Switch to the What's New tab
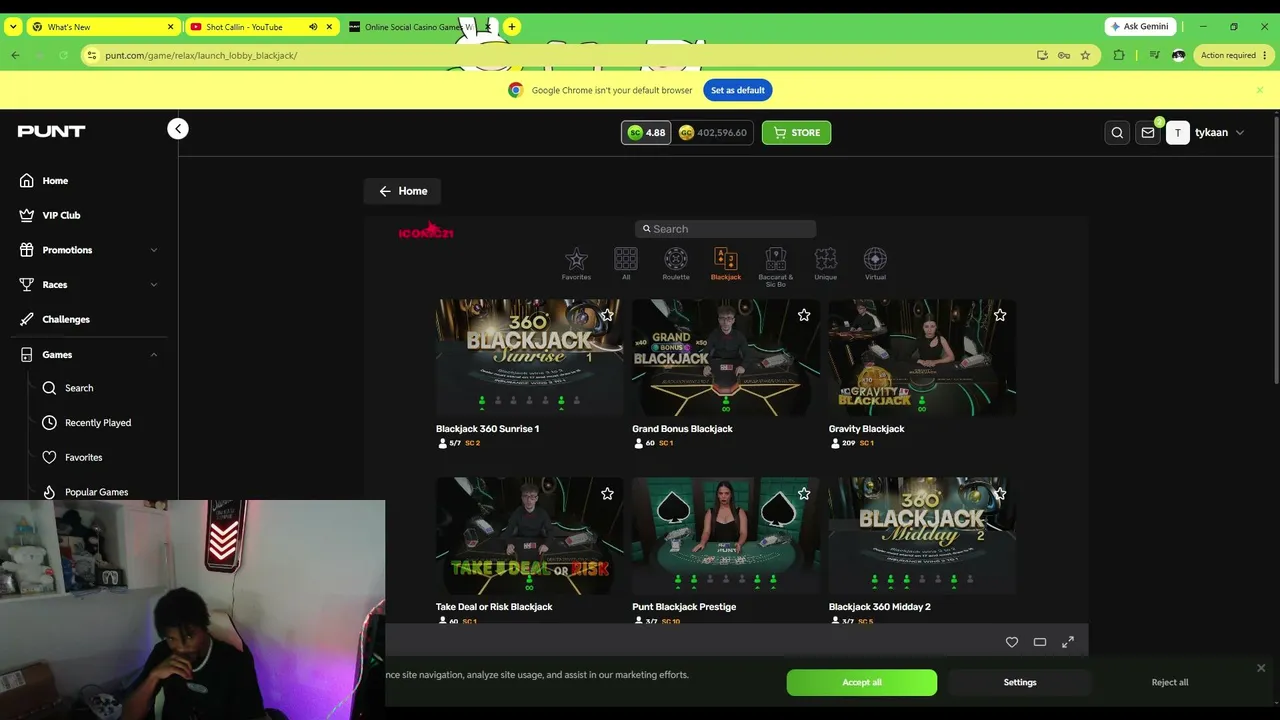 (x=103, y=27)
